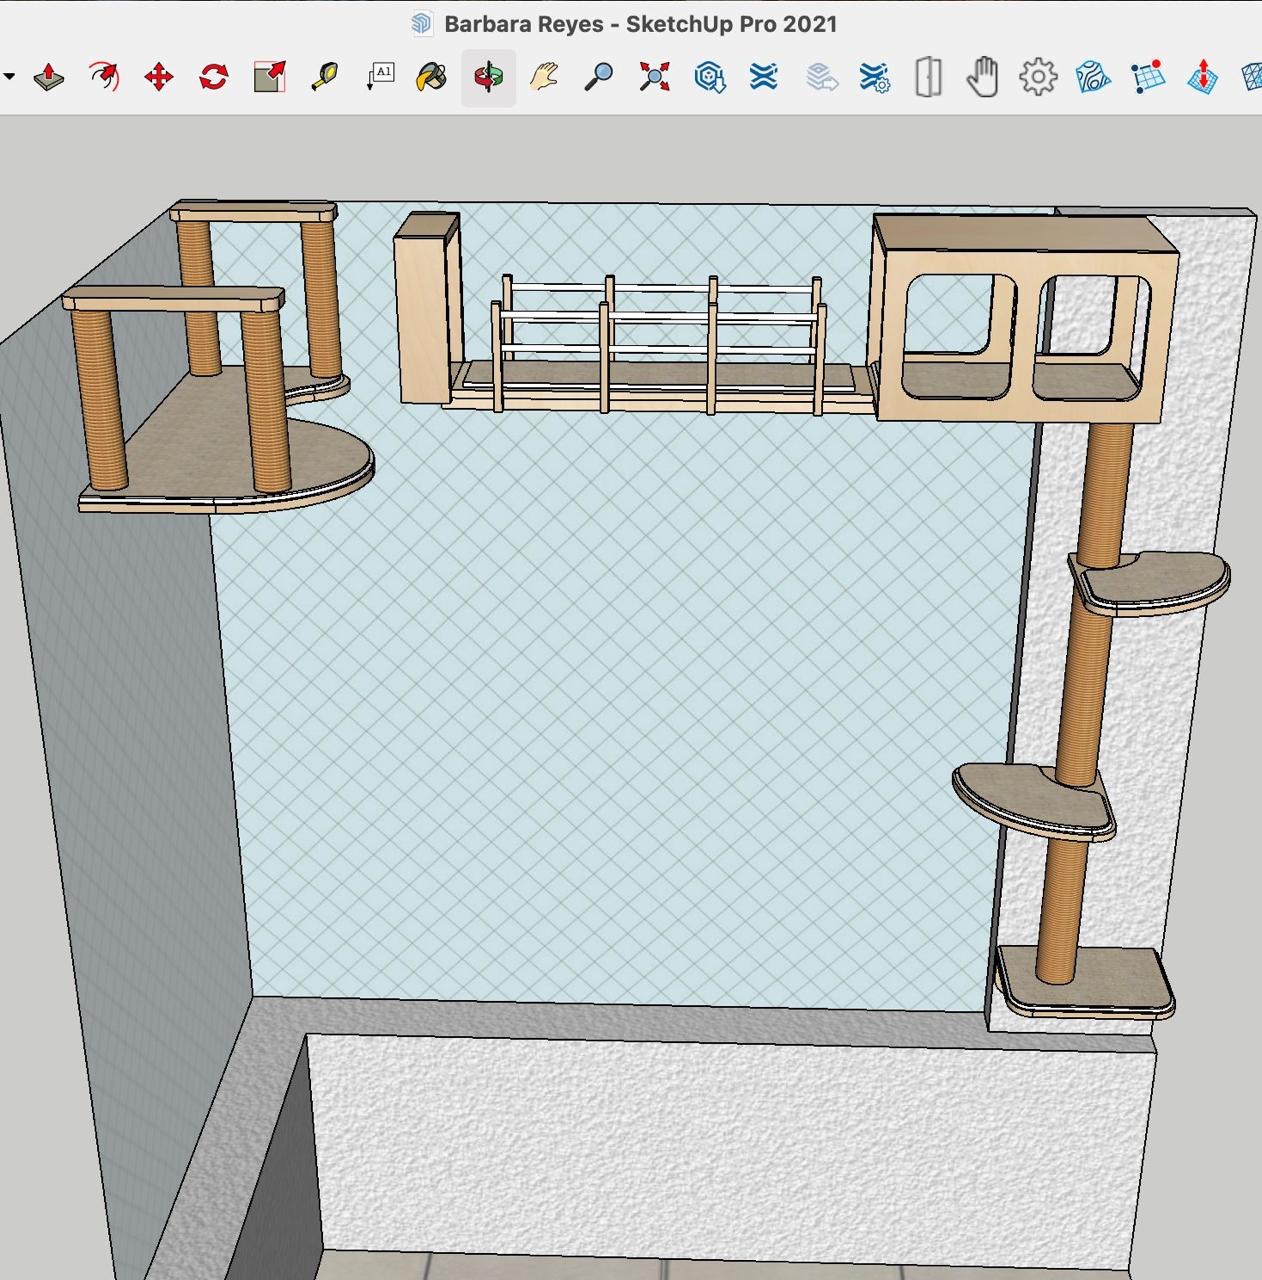Viewport: 1262px width, 1280px height.
Task: Select the Rotate tool
Action: point(213,77)
